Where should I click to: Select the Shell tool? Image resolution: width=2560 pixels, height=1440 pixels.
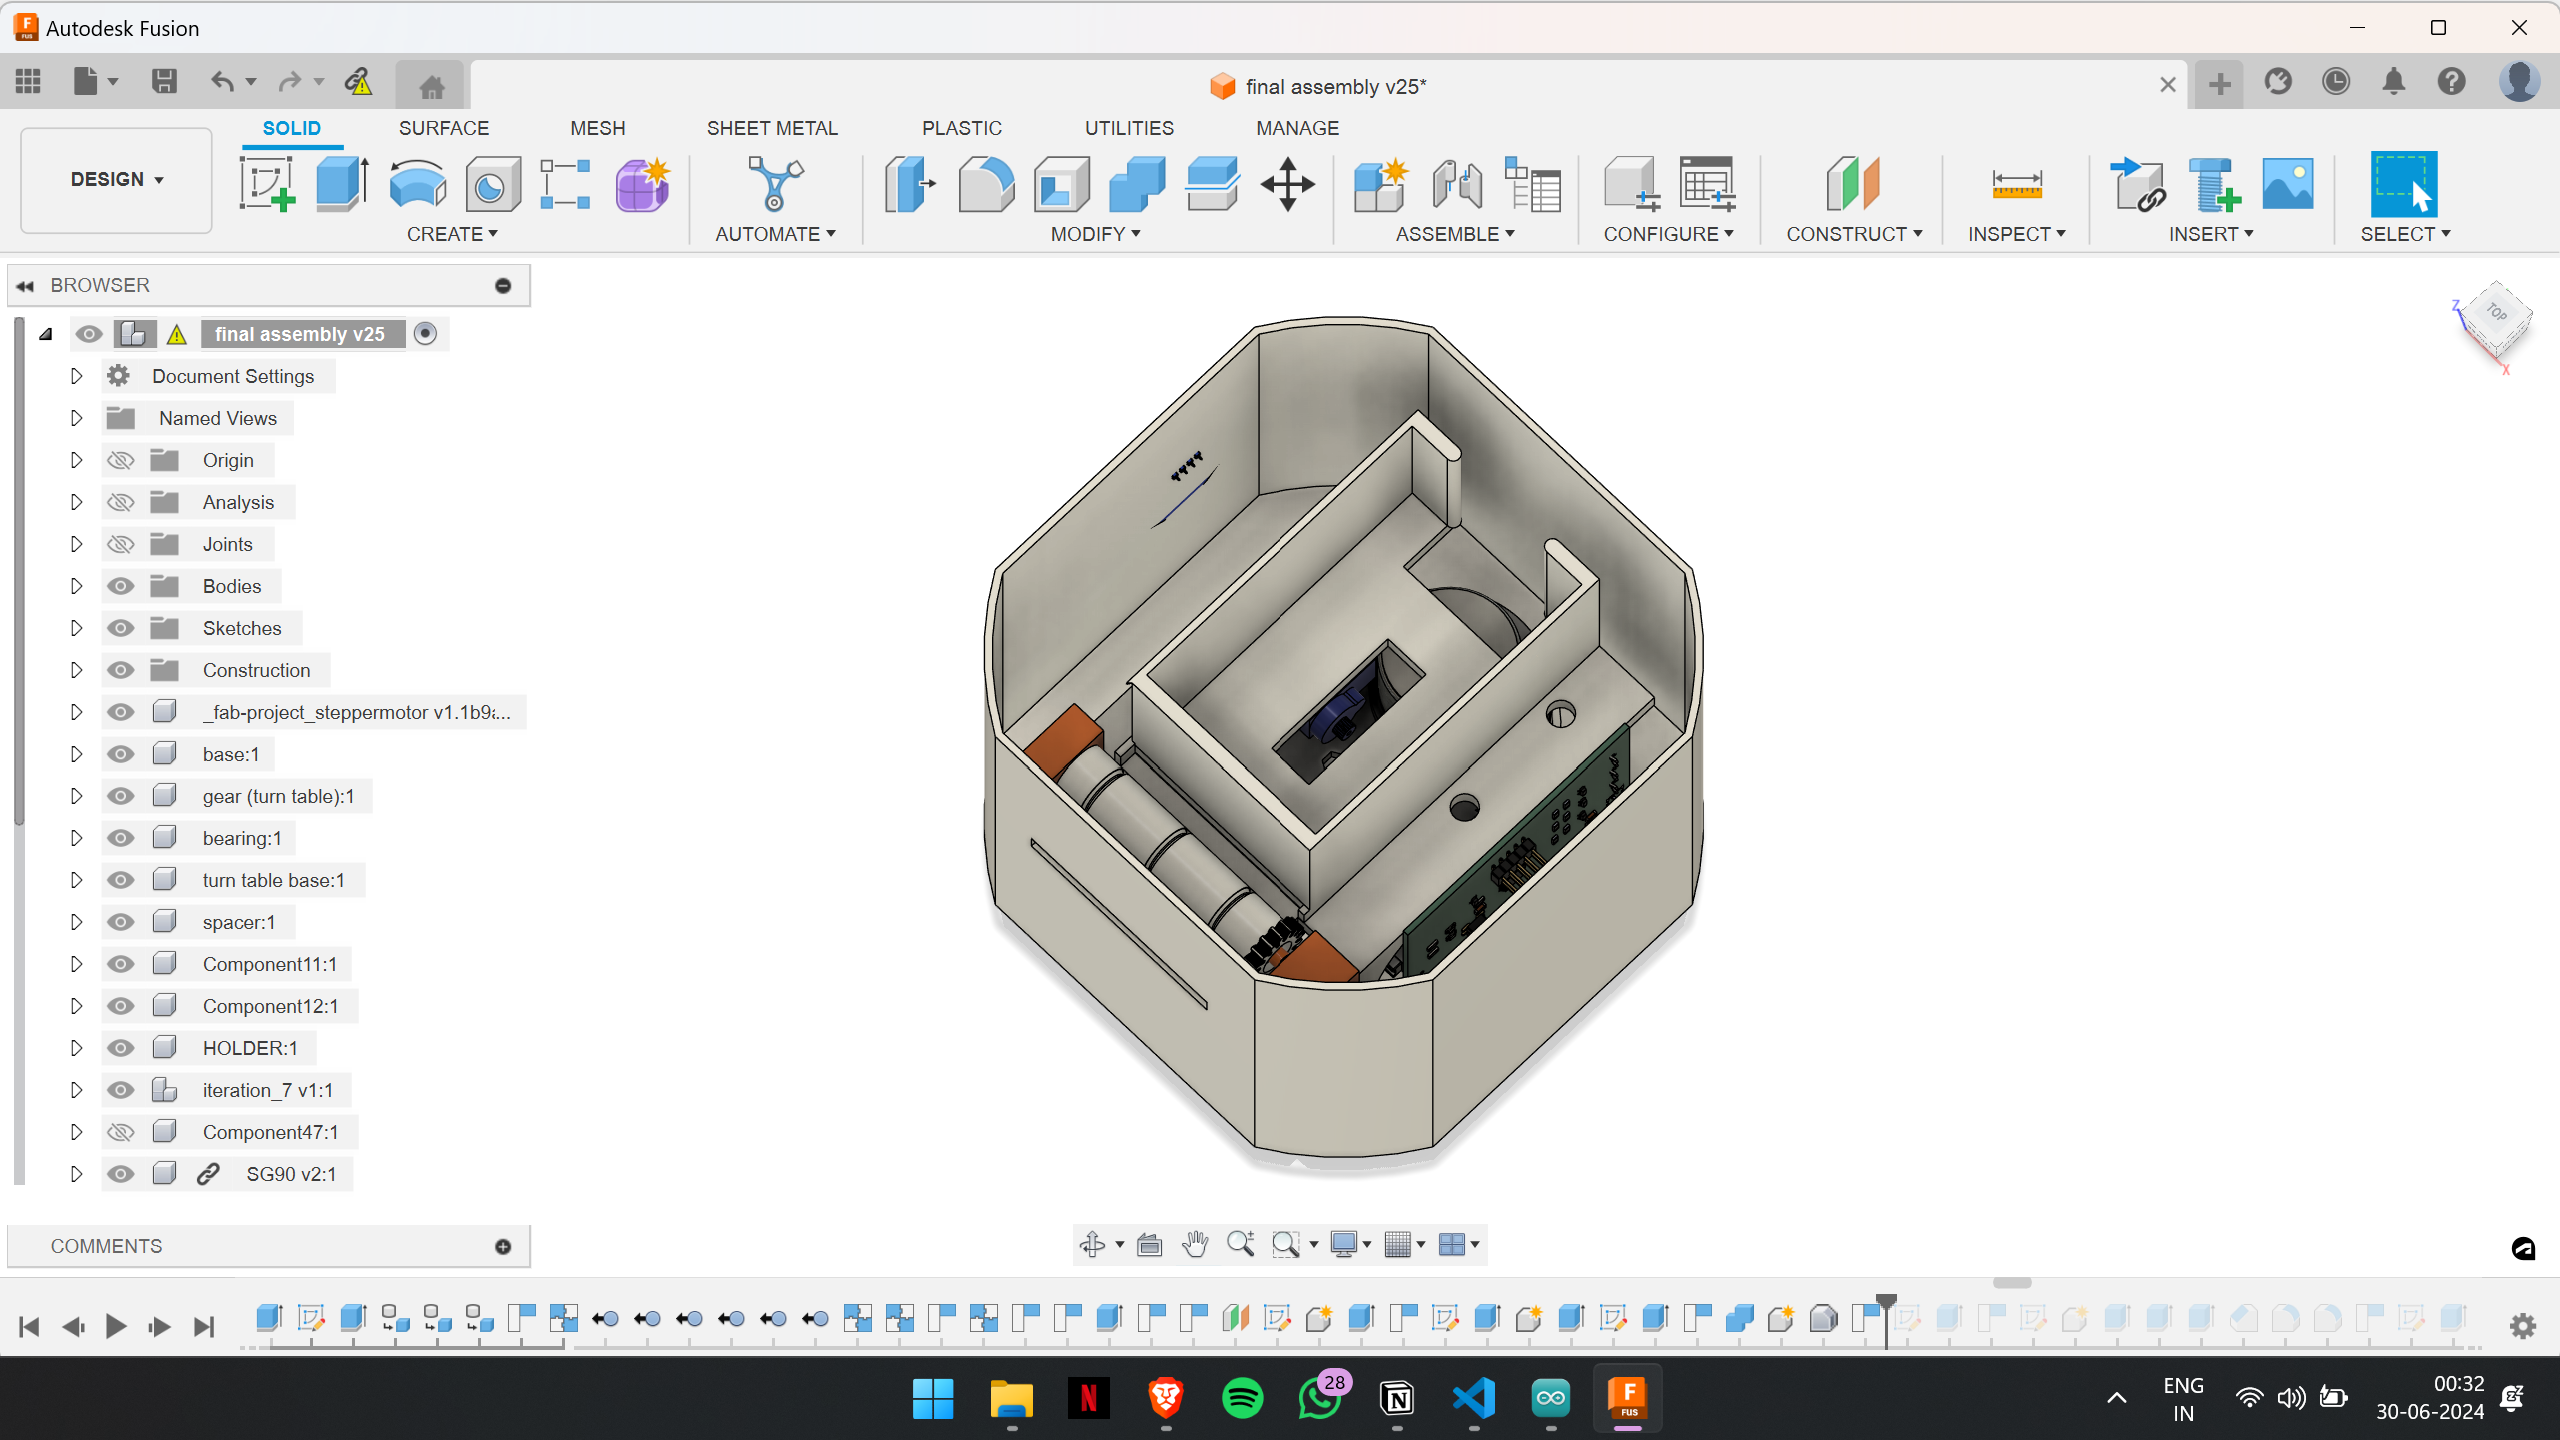(x=1061, y=184)
